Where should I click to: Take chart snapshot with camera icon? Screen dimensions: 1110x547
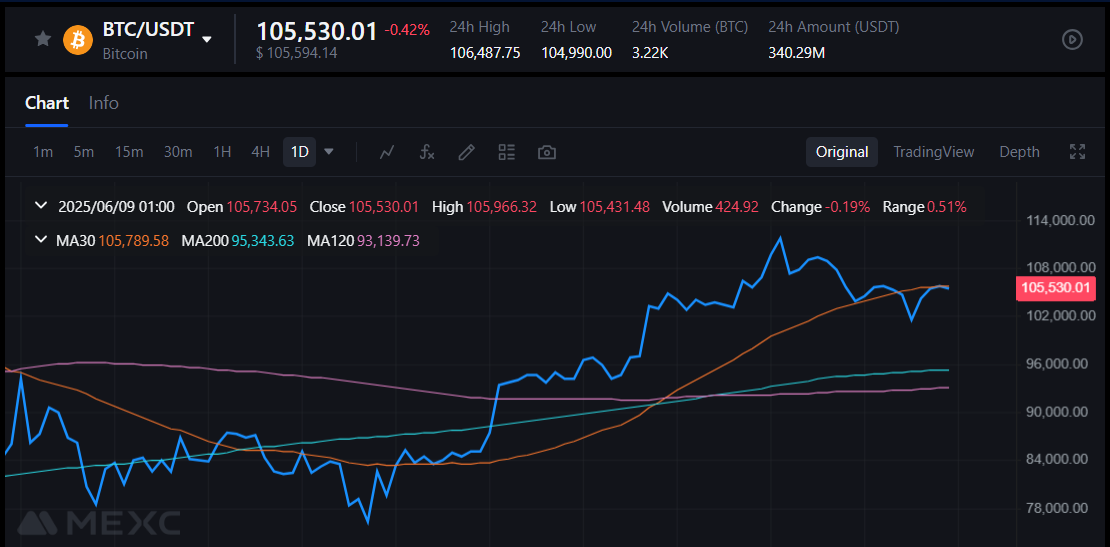546,152
